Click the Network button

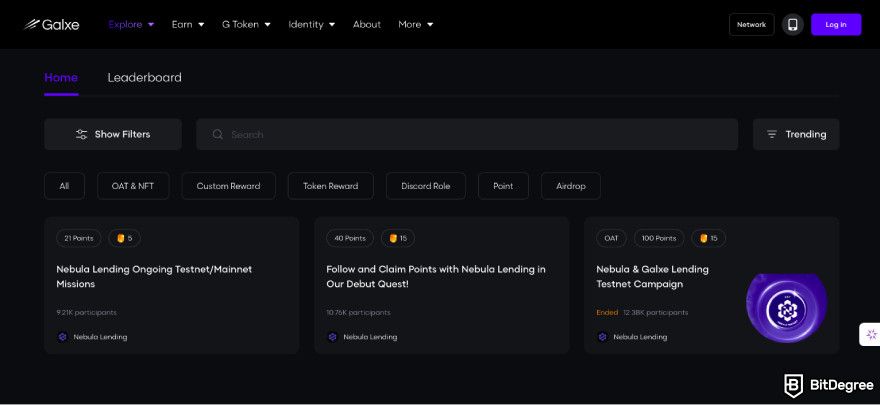tap(751, 25)
